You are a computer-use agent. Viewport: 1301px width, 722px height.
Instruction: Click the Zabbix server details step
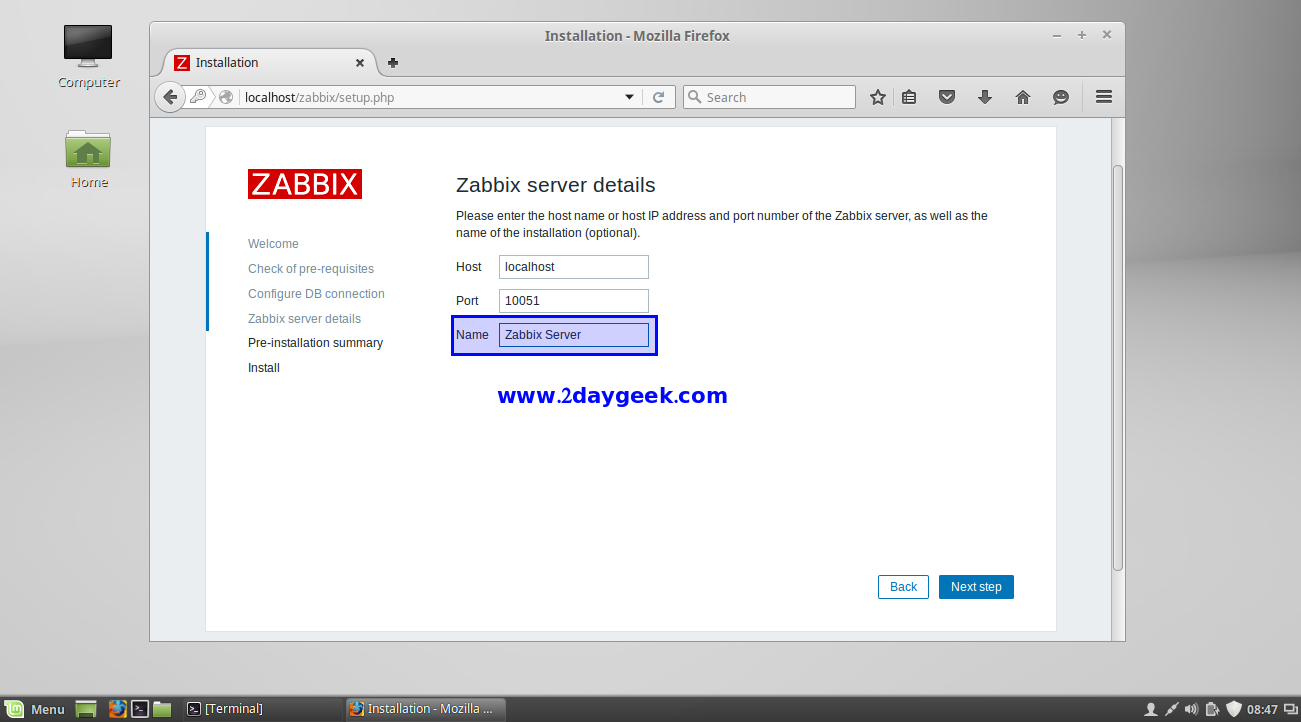click(x=304, y=319)
